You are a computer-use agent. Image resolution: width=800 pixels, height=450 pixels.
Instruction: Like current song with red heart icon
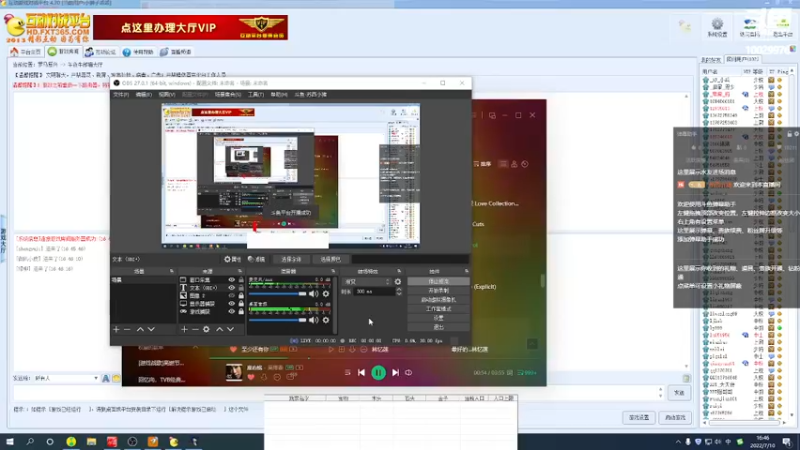tap(251, 377)
